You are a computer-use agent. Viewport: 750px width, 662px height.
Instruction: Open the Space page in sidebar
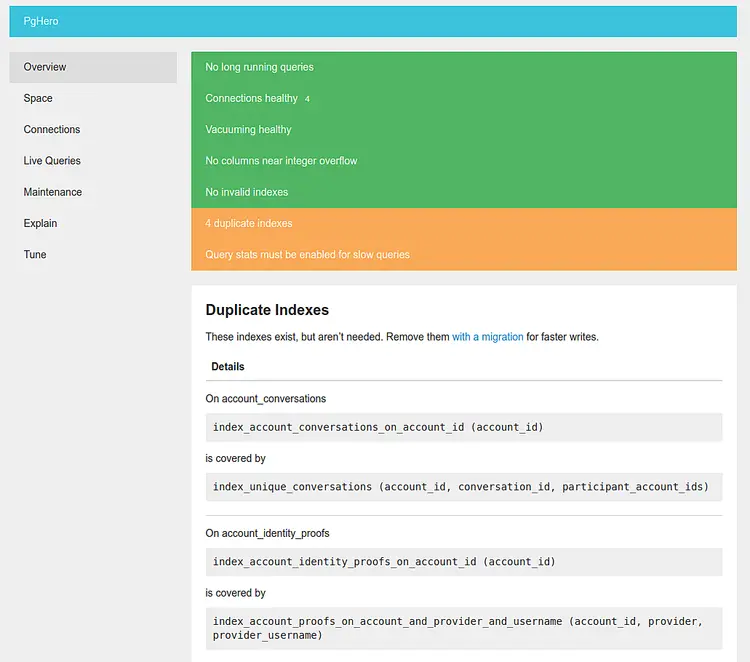point(93,98)
